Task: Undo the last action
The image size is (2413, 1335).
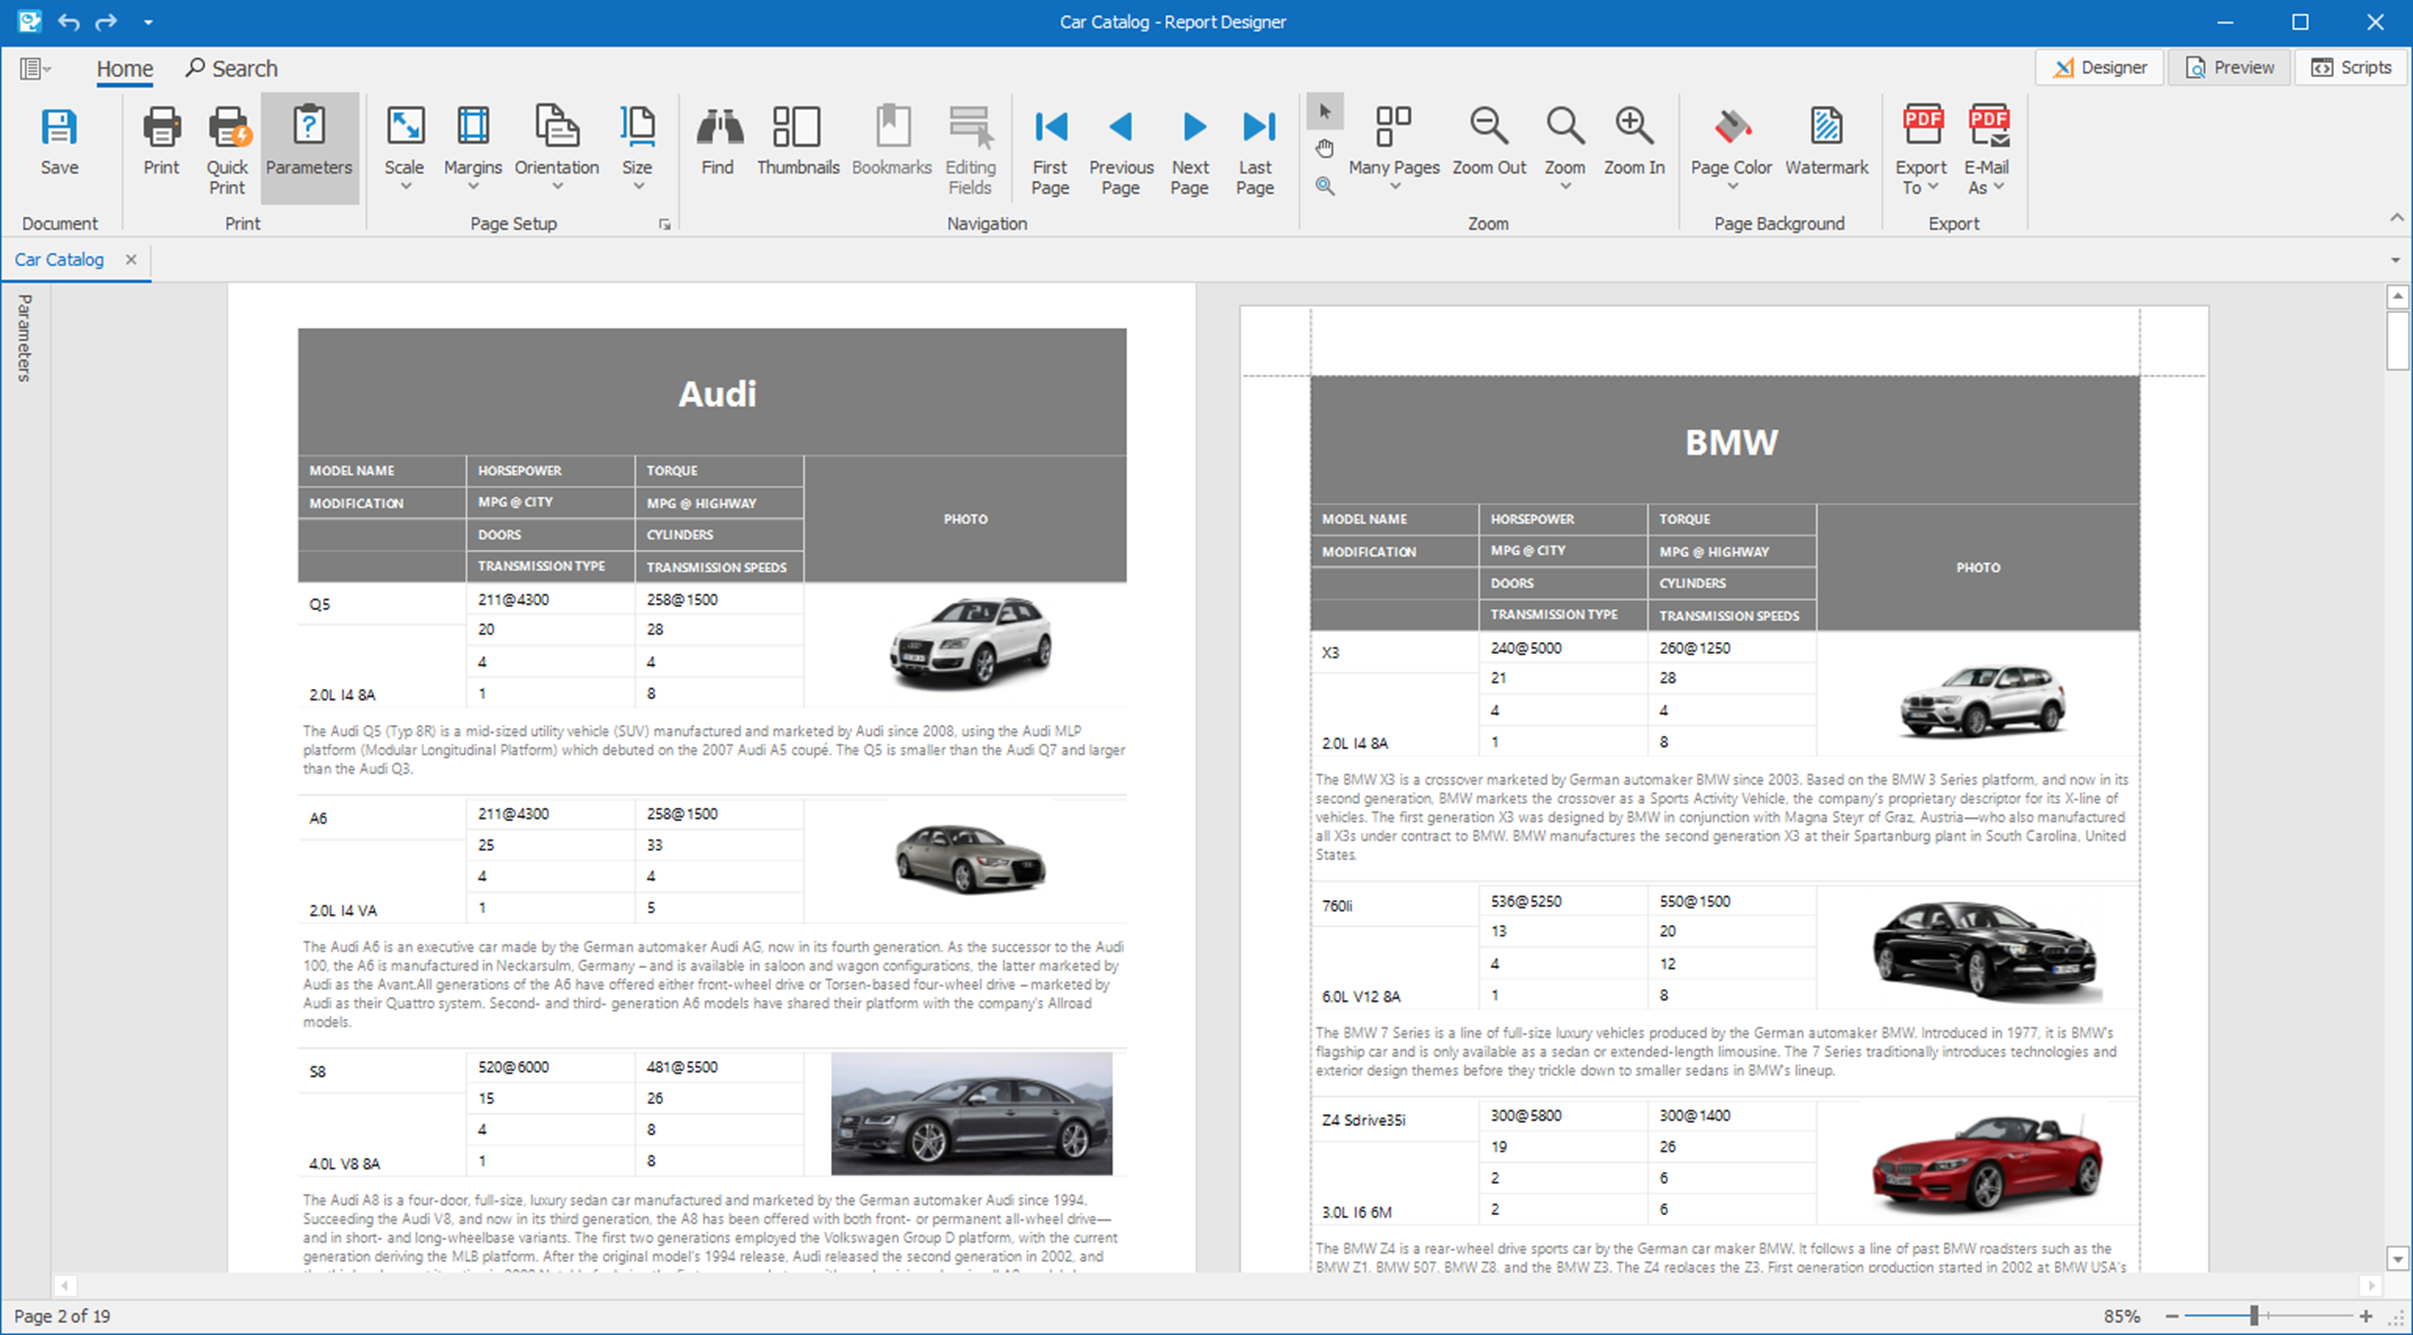Action: pos(68,21)
